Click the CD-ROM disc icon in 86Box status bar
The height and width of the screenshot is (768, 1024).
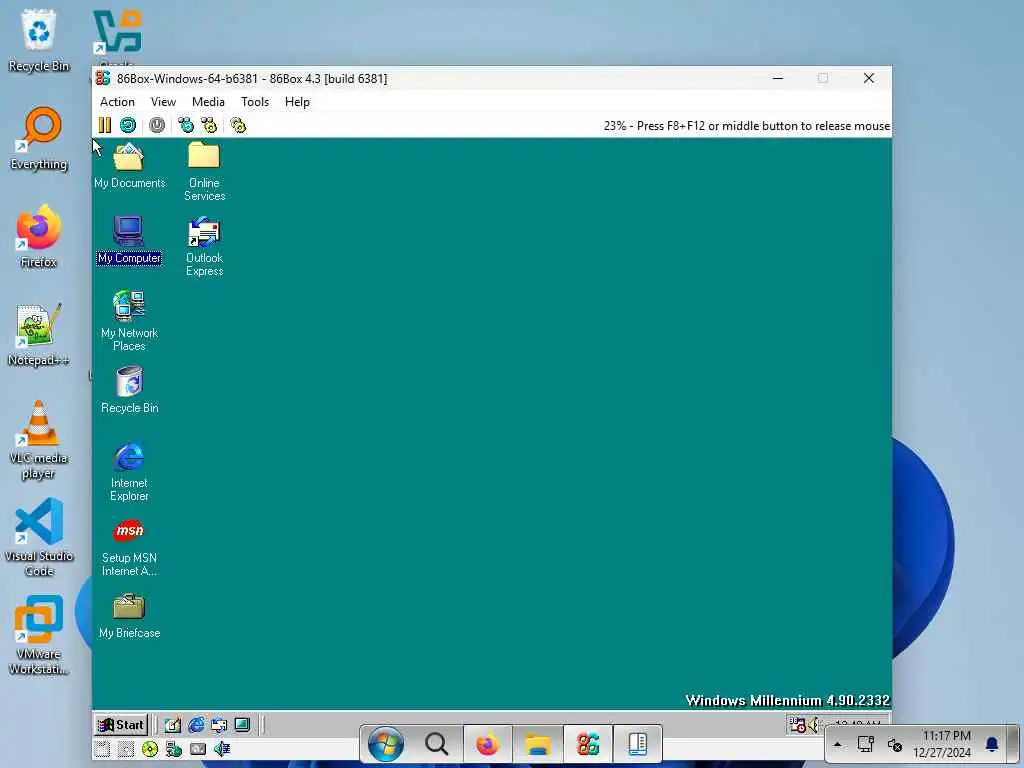point(150,748)
